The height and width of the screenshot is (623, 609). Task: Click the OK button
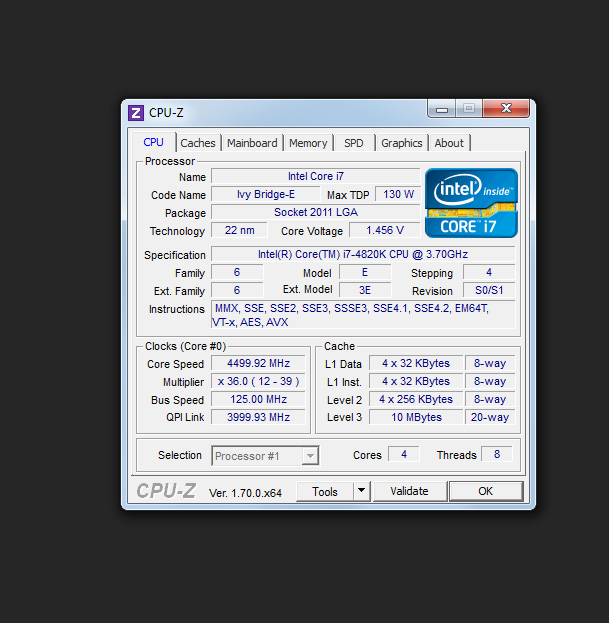click(x=485, y=491)
